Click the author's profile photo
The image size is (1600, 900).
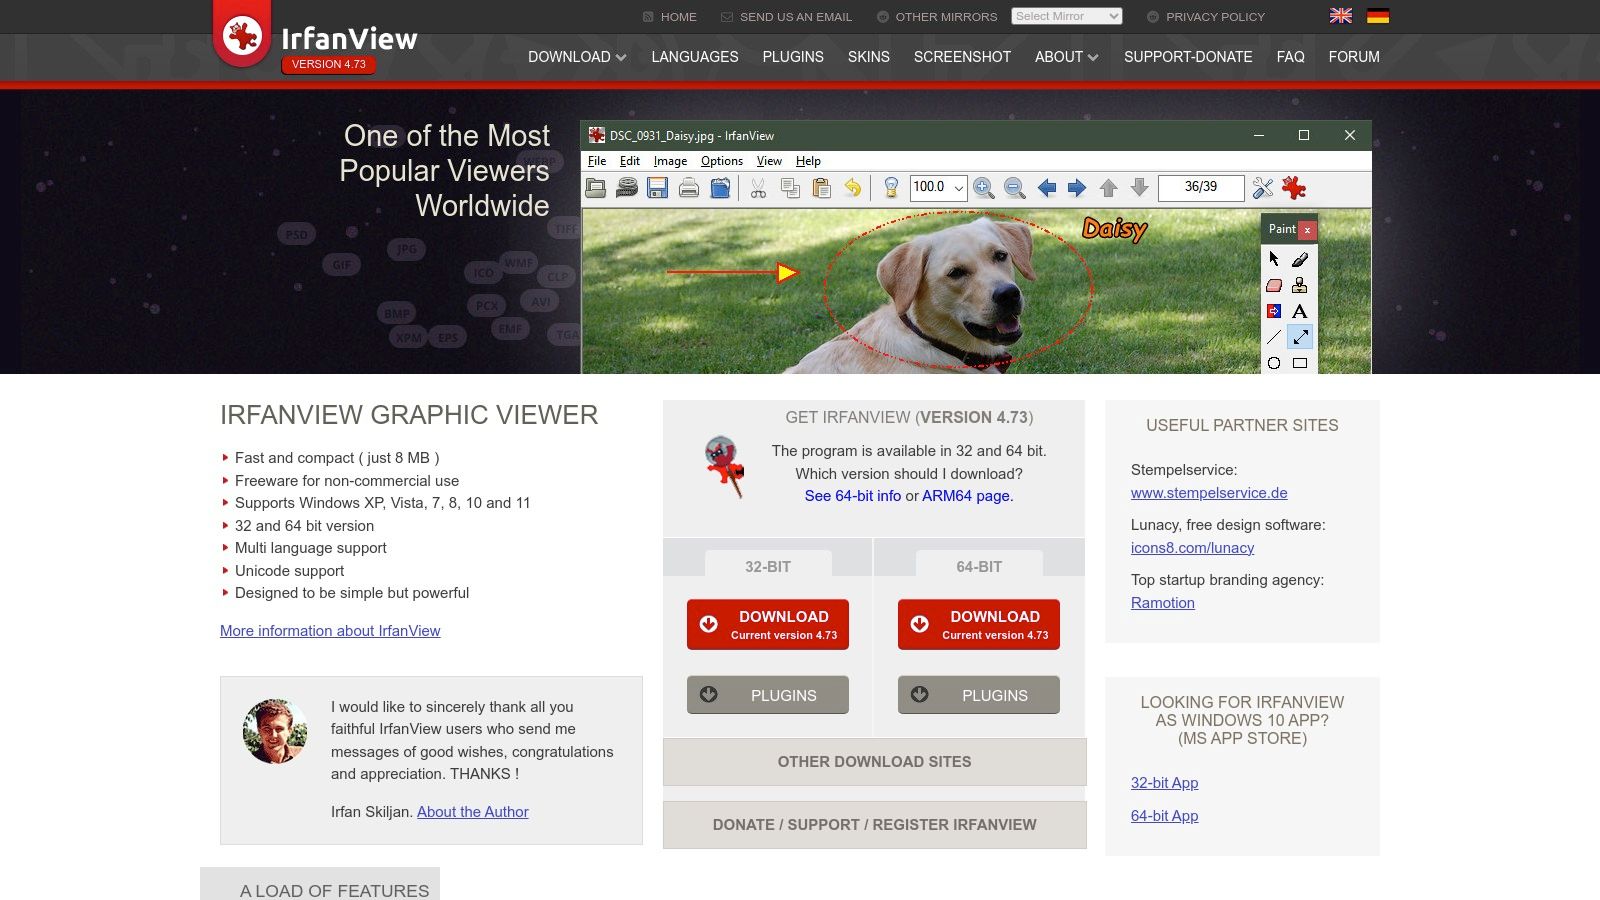(x=275, y=731)
